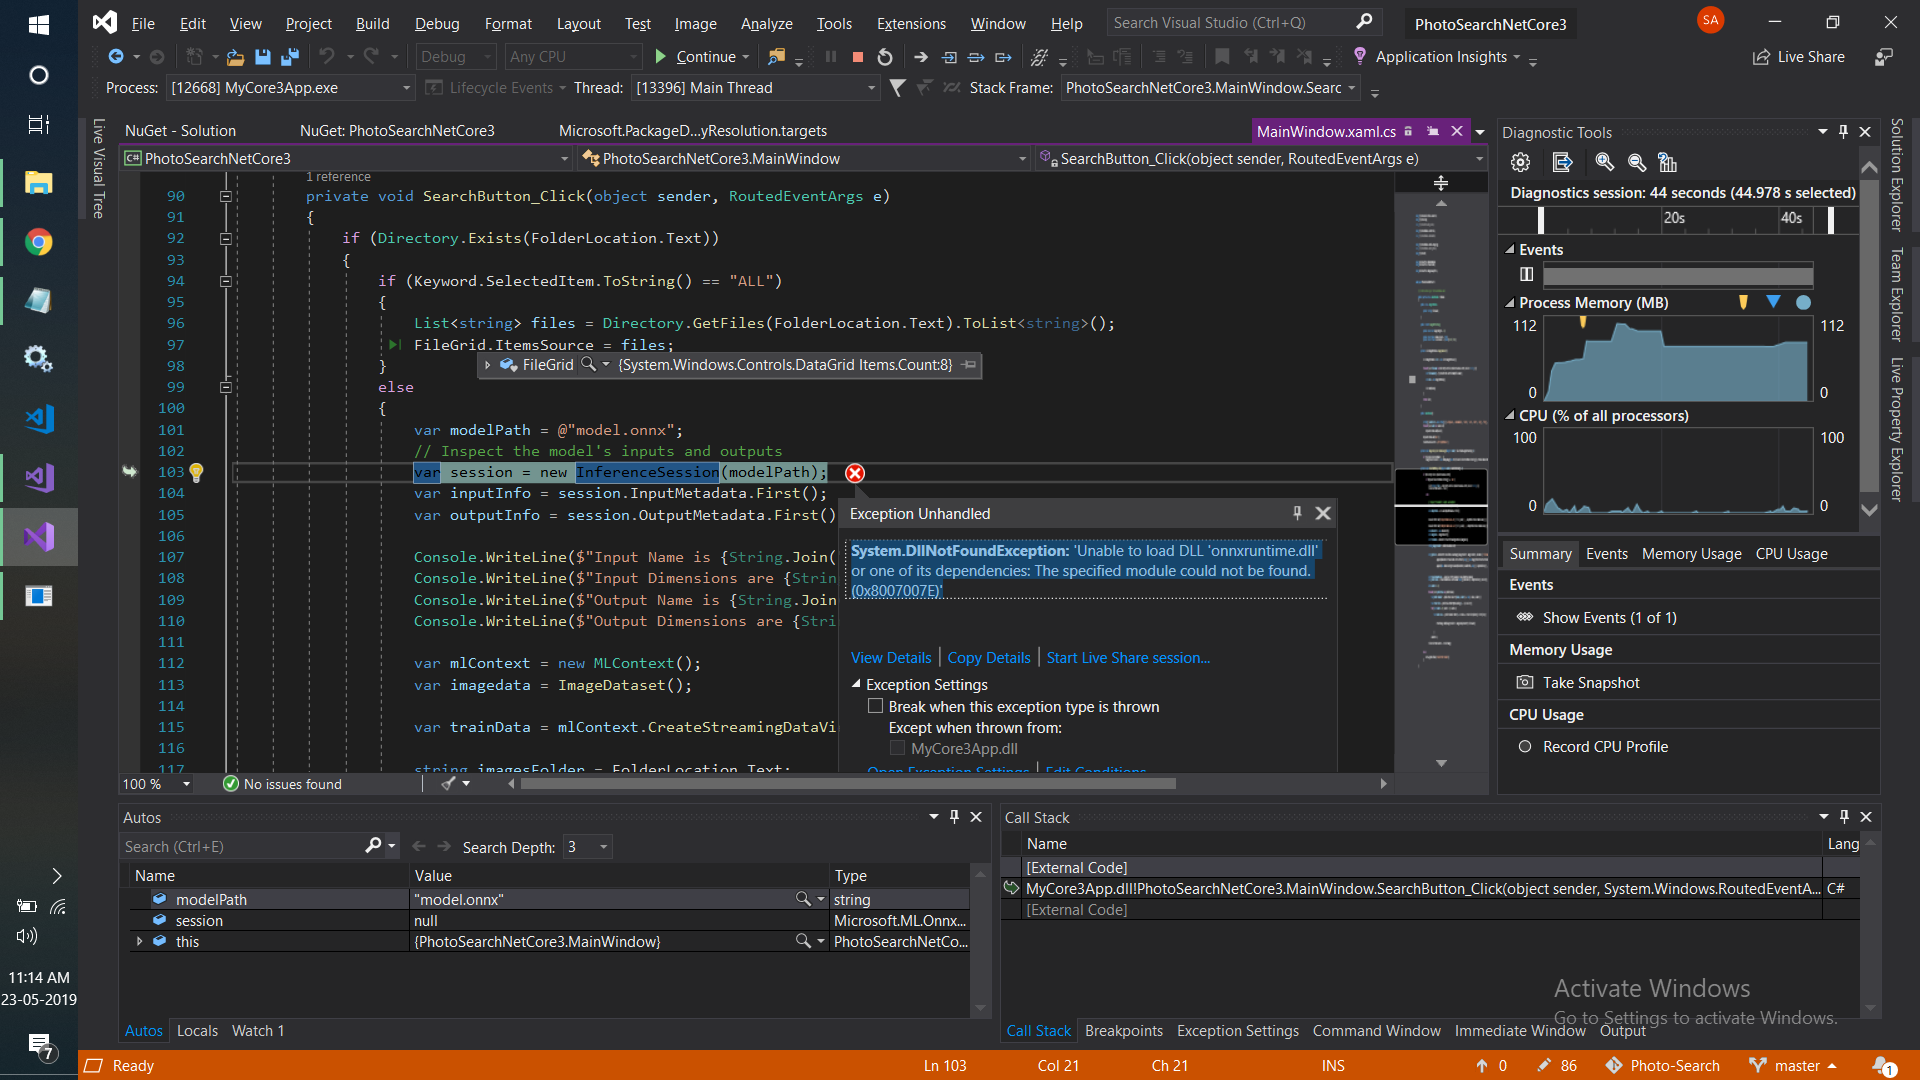Click the Zoom In icon in Diagnostic Tools

pyautogui.click(x=1604, y=162)
